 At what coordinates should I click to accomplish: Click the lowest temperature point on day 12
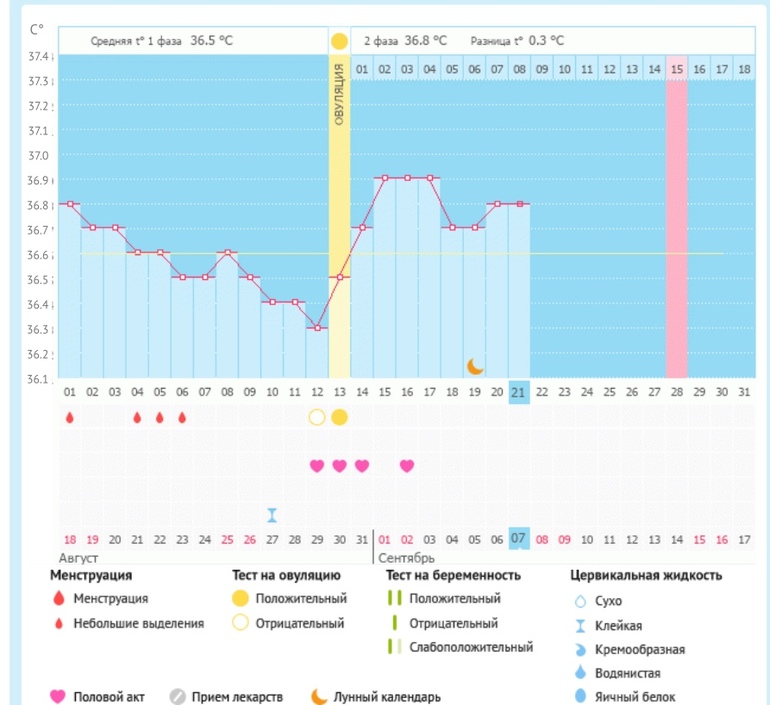tap(317, 328)
